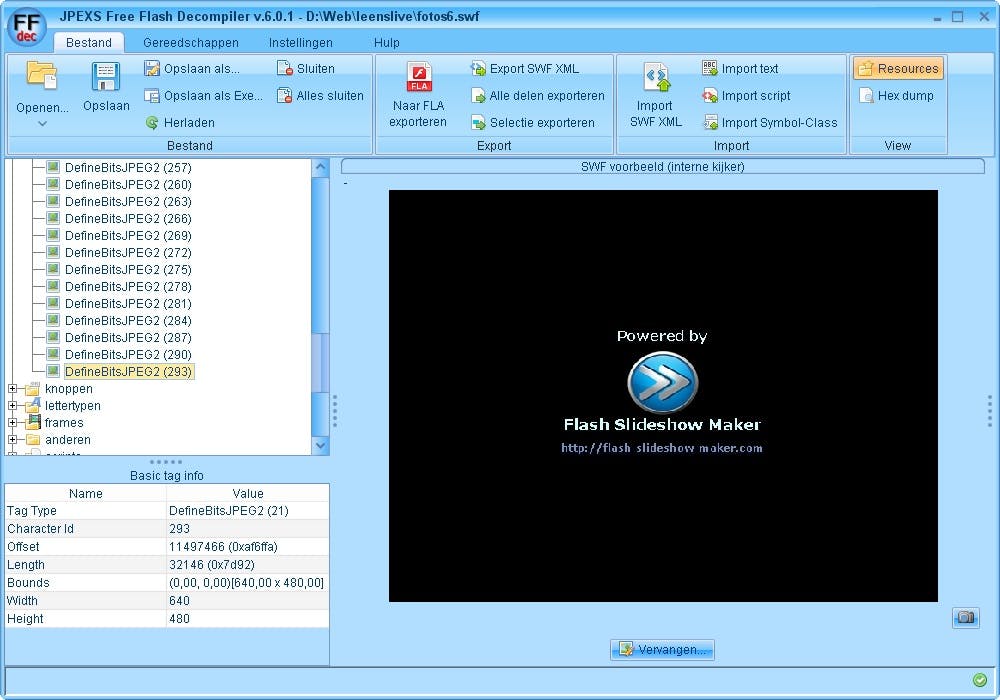Select the Import SWF XML icon

[655, 76]
